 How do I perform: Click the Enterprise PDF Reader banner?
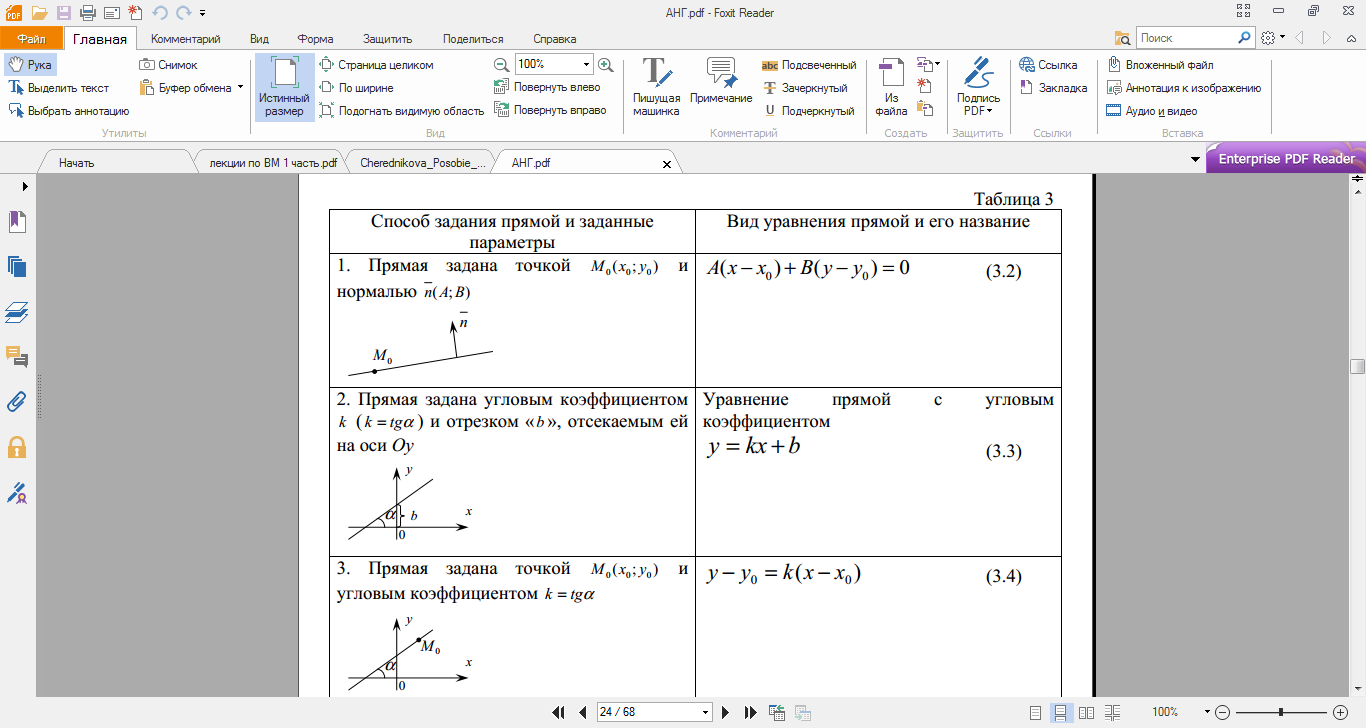point(1286,159)
